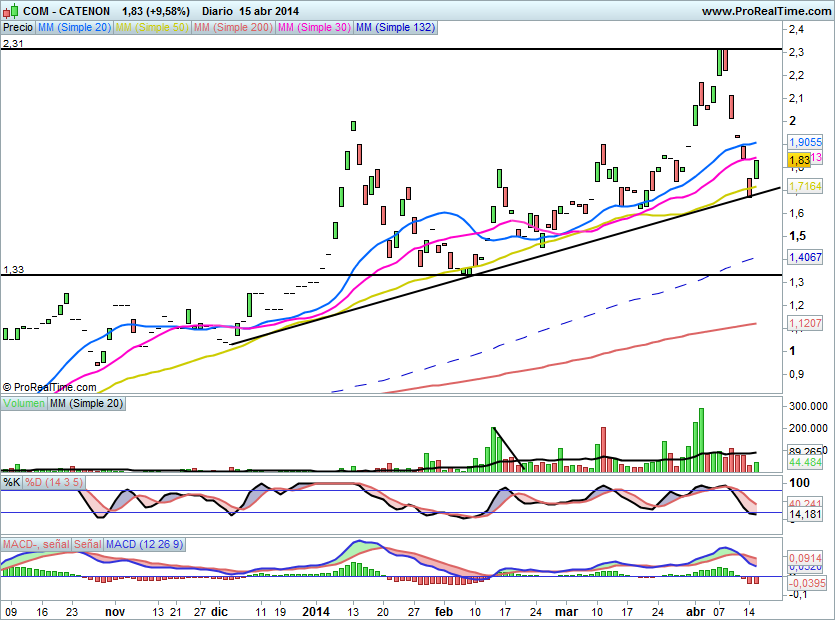The width and height of the screenshot is (835, 620).
Task: Select the MM (Simple 20) price average label
Action: [74, 28]
